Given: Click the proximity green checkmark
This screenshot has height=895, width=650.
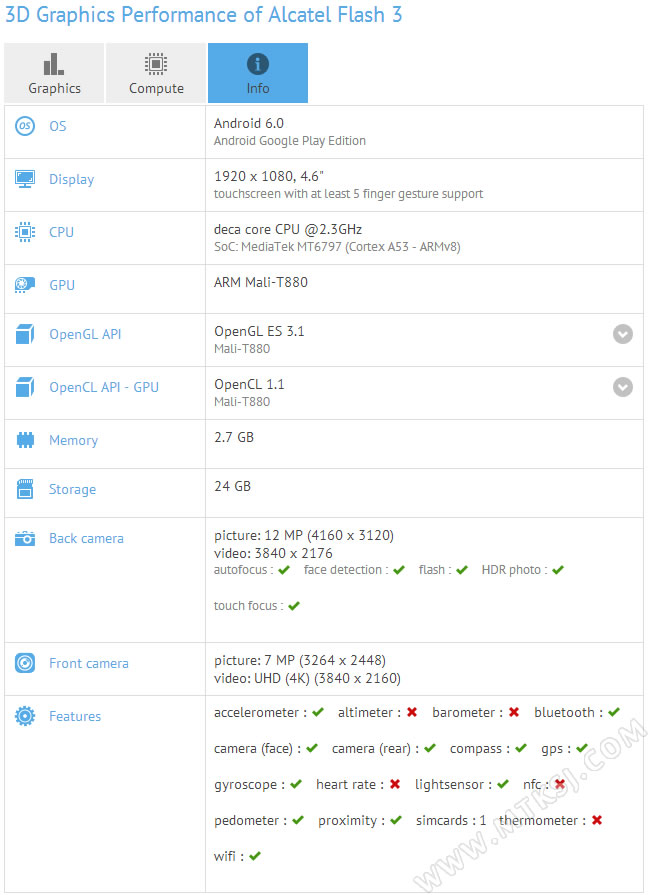Looking at the screenshot, I should [x=396, y=820].
